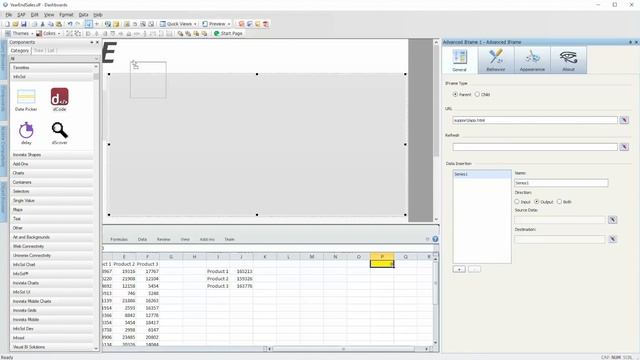This screenshot has width=640, height=360.
Task: Click the series Name input field
Action: [x=561, y=183]
